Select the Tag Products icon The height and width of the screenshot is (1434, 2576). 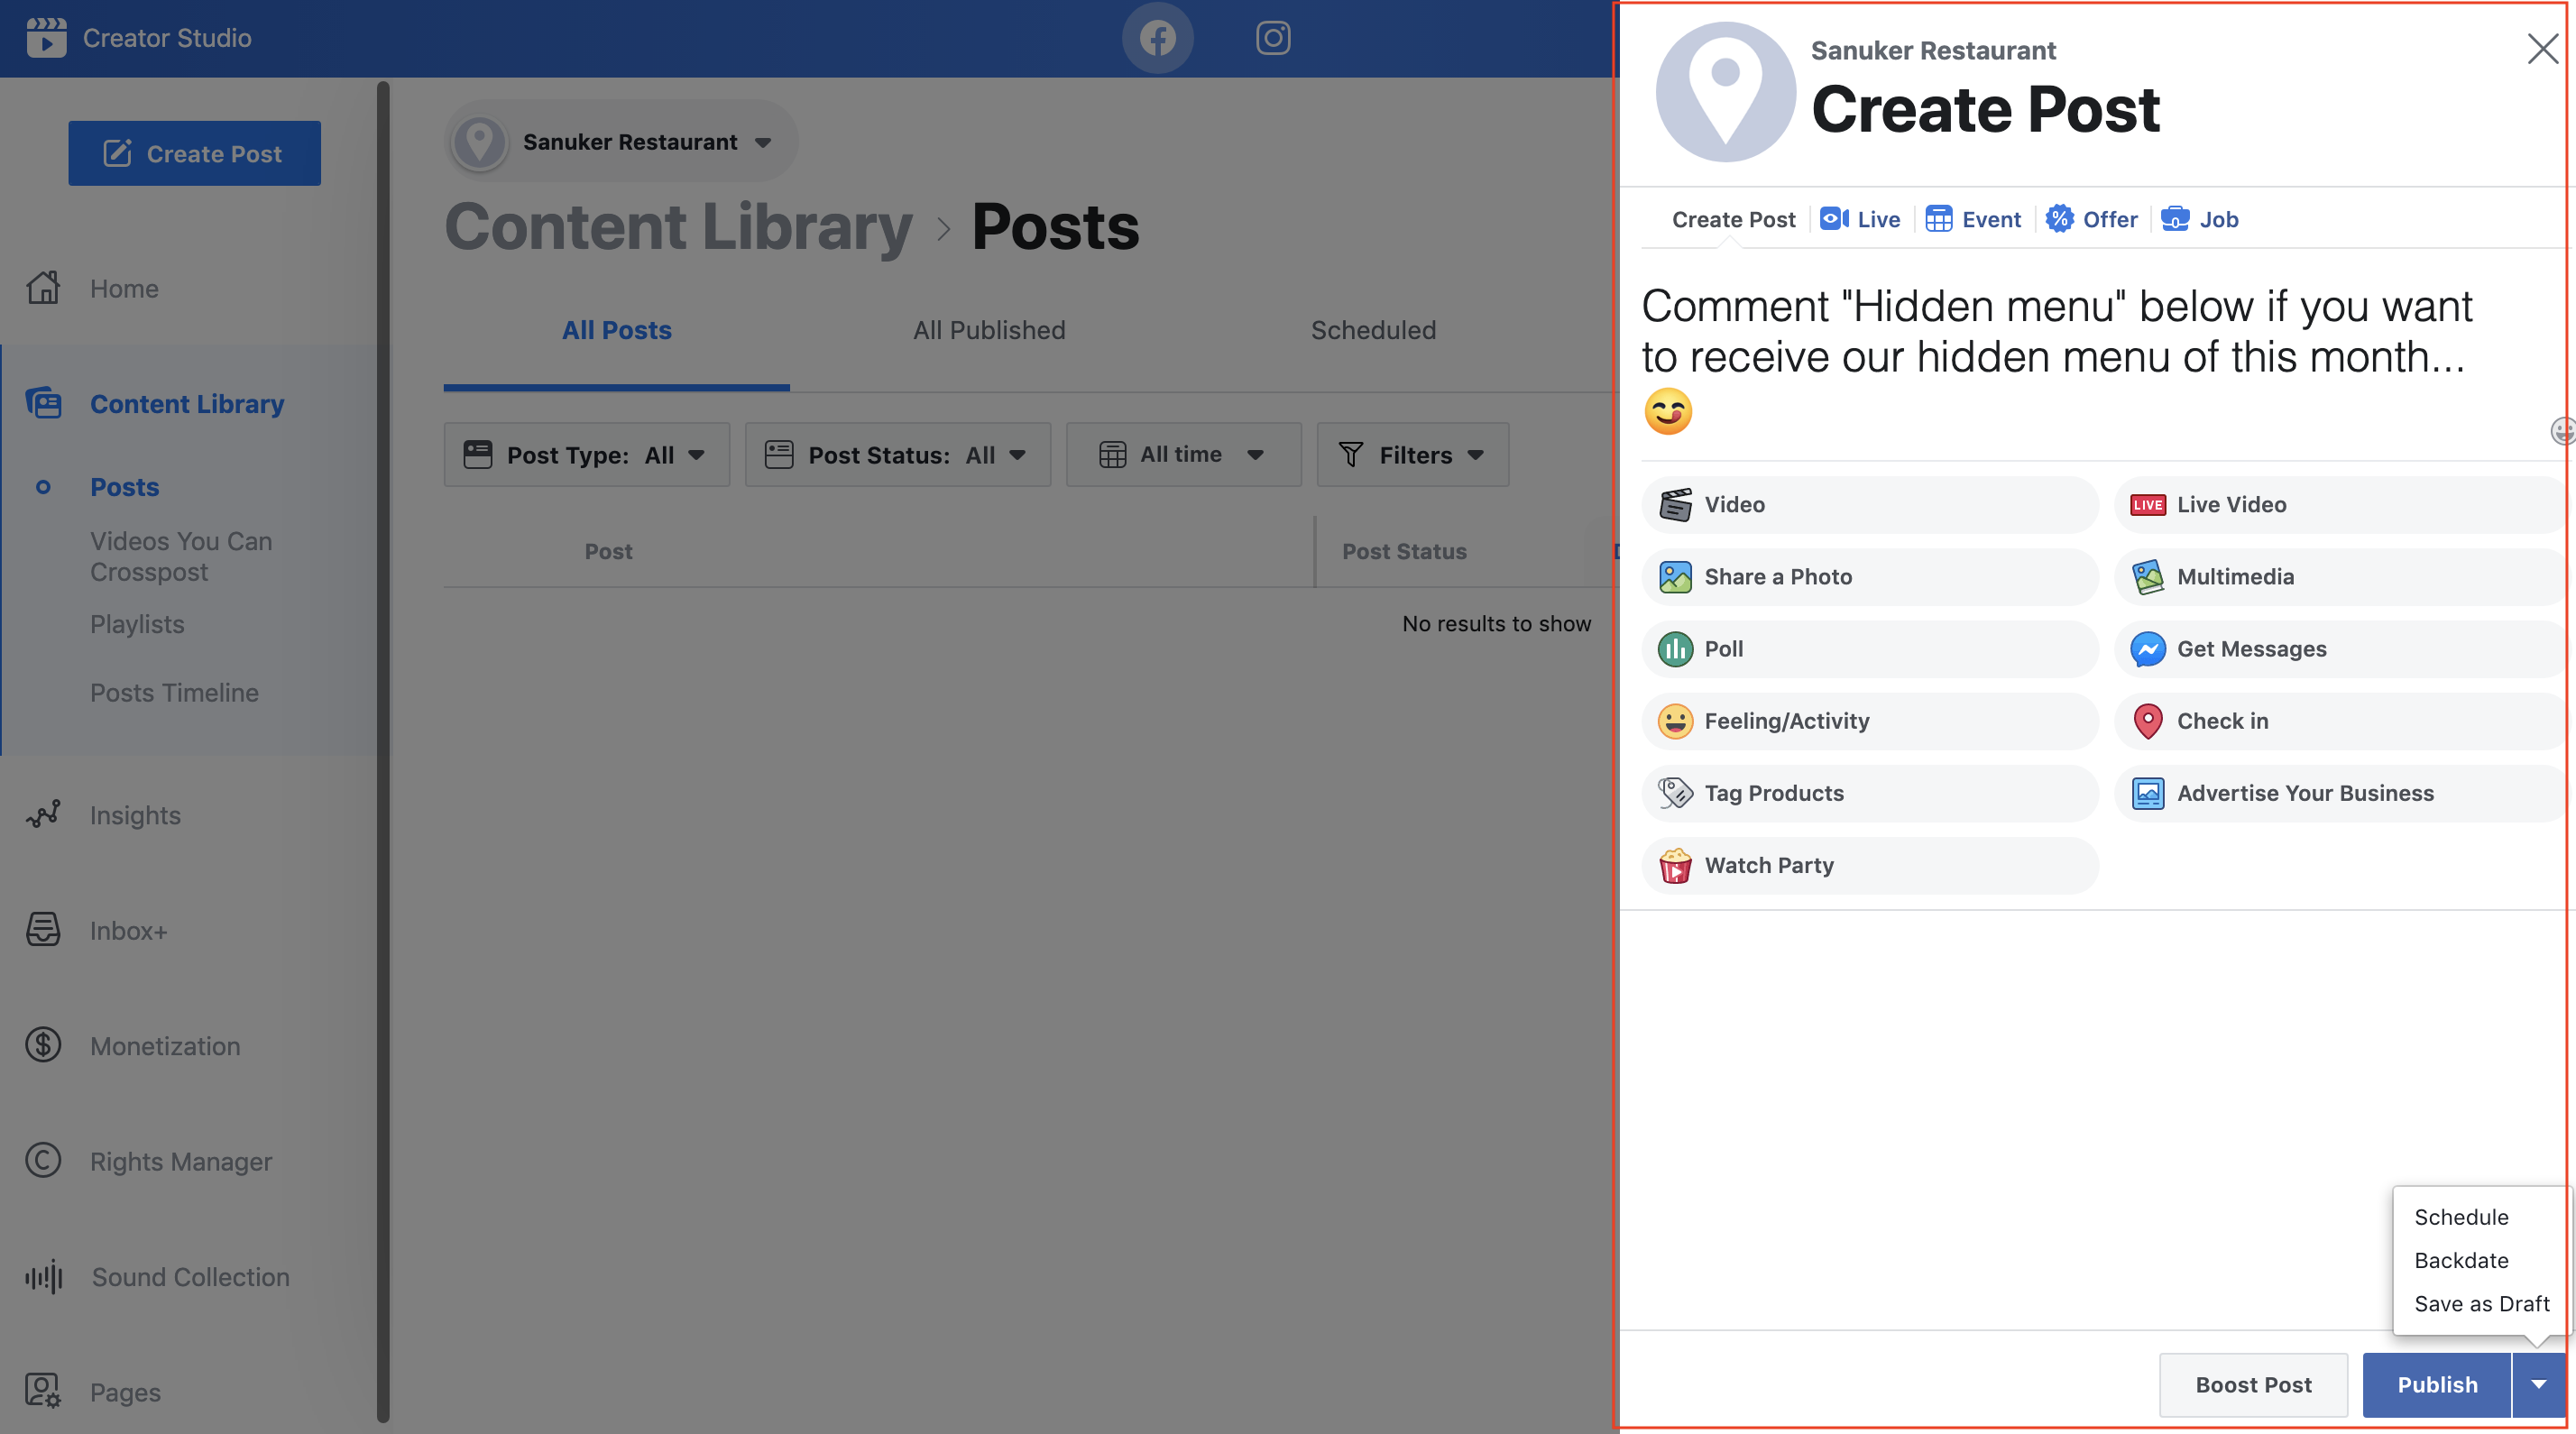(1674, 793)
